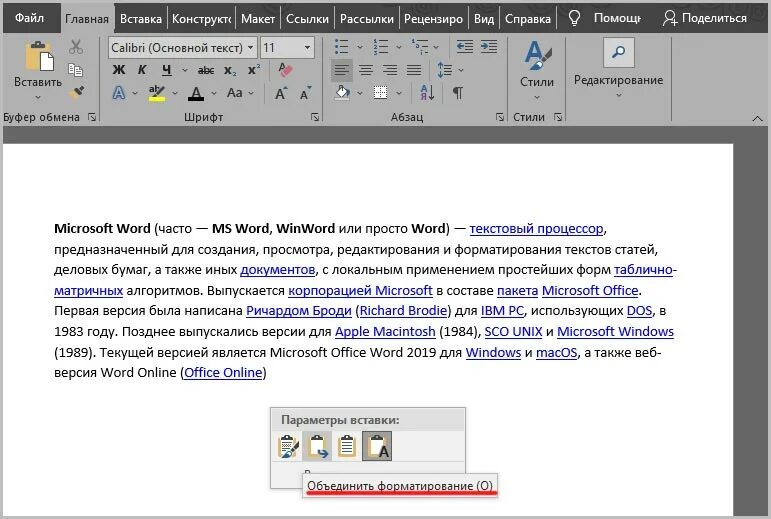Align text to the right

pyautogui.click(x=390, y=70)
